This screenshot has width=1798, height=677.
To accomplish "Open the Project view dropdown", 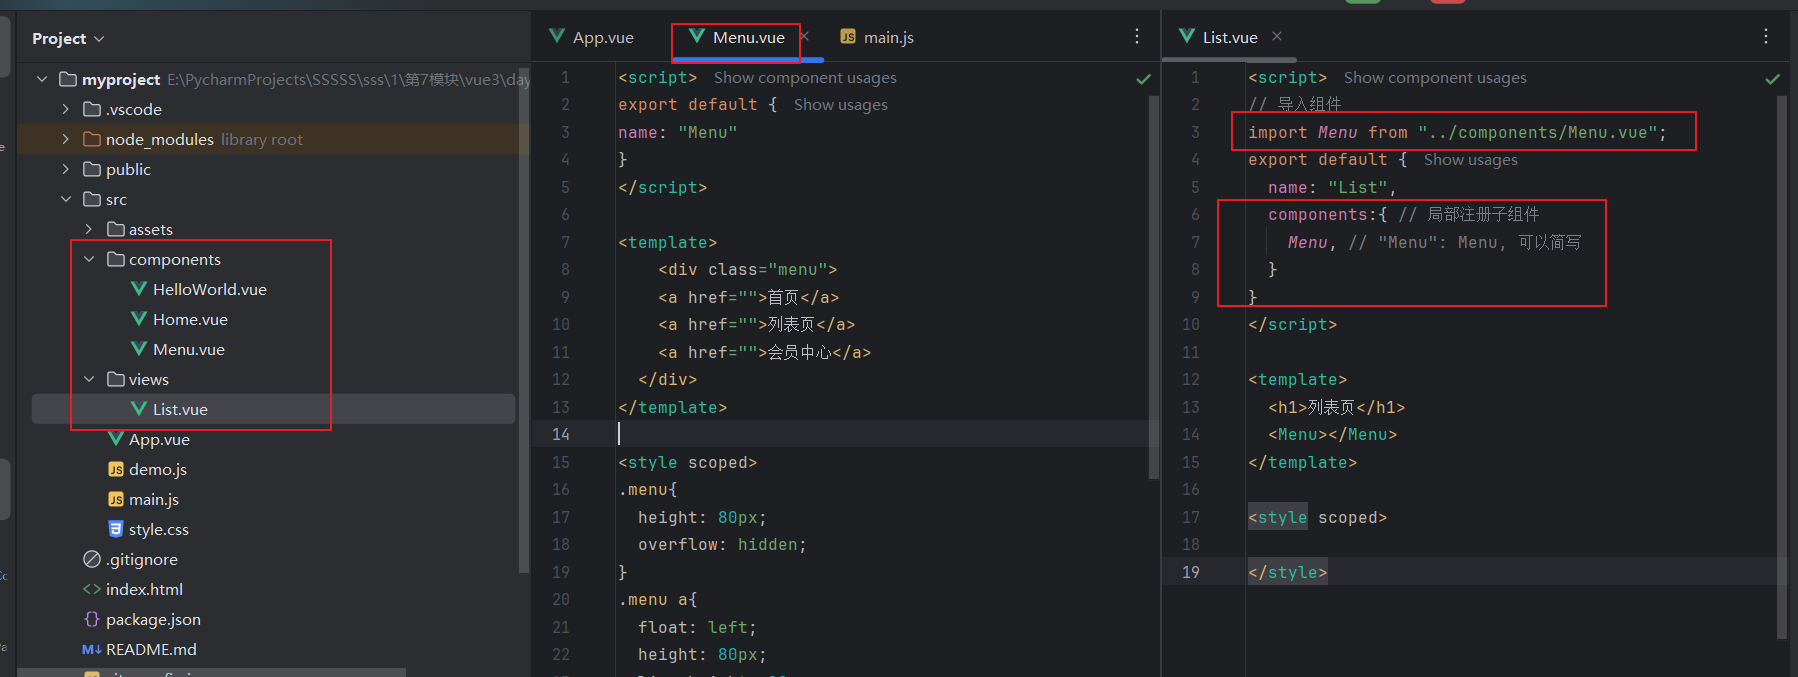I will pos(68,39).
